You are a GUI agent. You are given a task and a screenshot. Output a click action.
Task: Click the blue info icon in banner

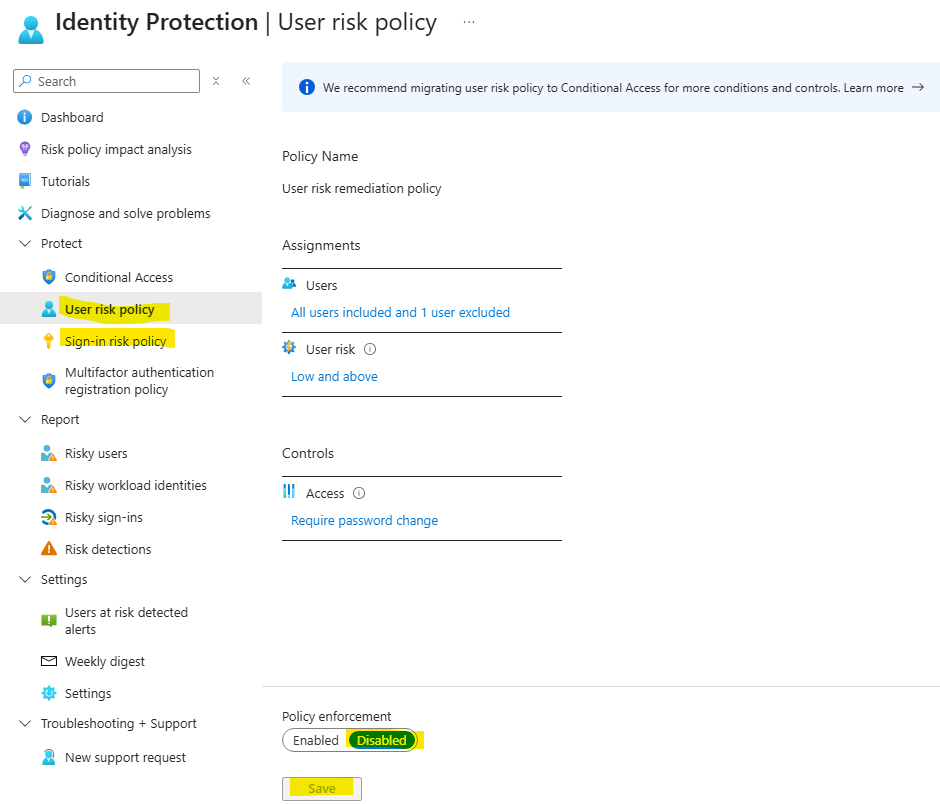[x=306, y=87]
